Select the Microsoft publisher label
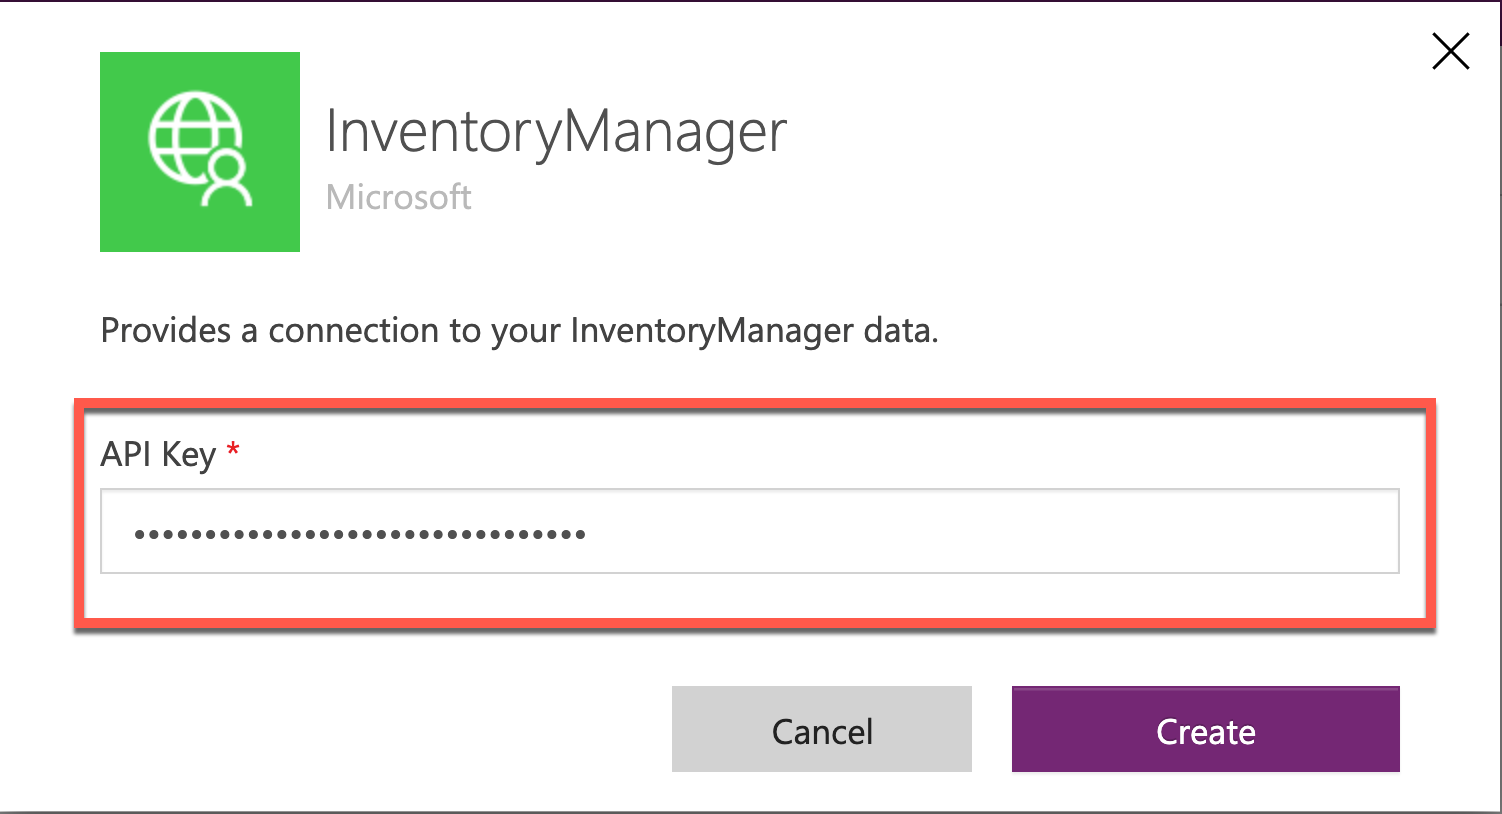Viewport: 1502px width, 814px height. pos(398,197)
